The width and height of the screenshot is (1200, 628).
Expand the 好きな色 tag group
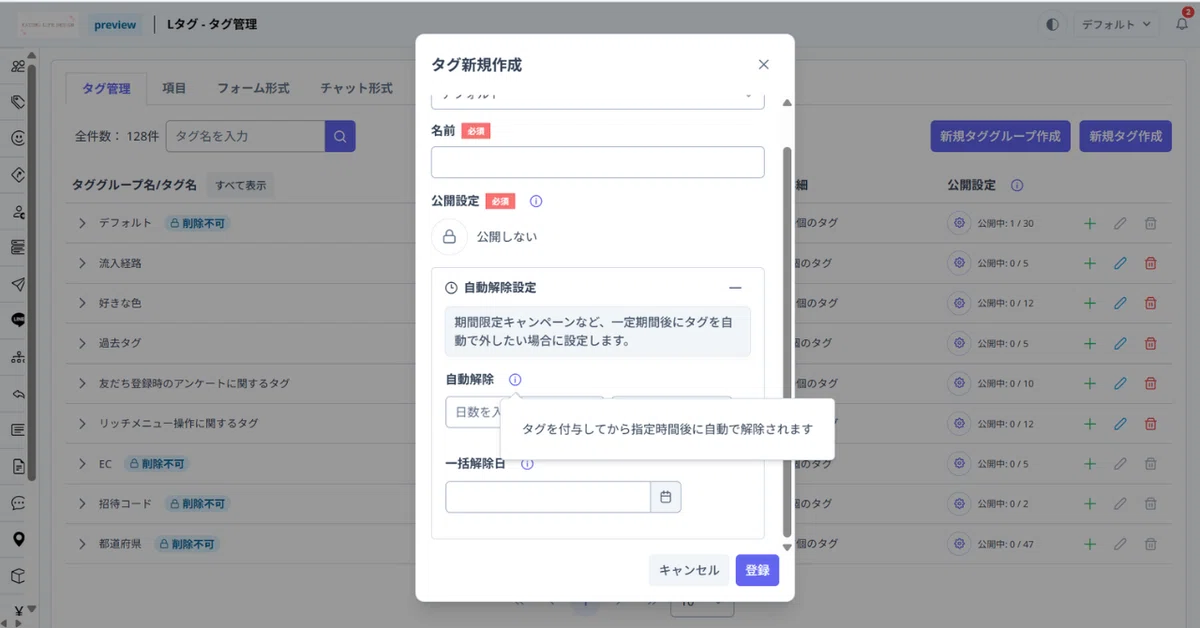click(83, 303)
